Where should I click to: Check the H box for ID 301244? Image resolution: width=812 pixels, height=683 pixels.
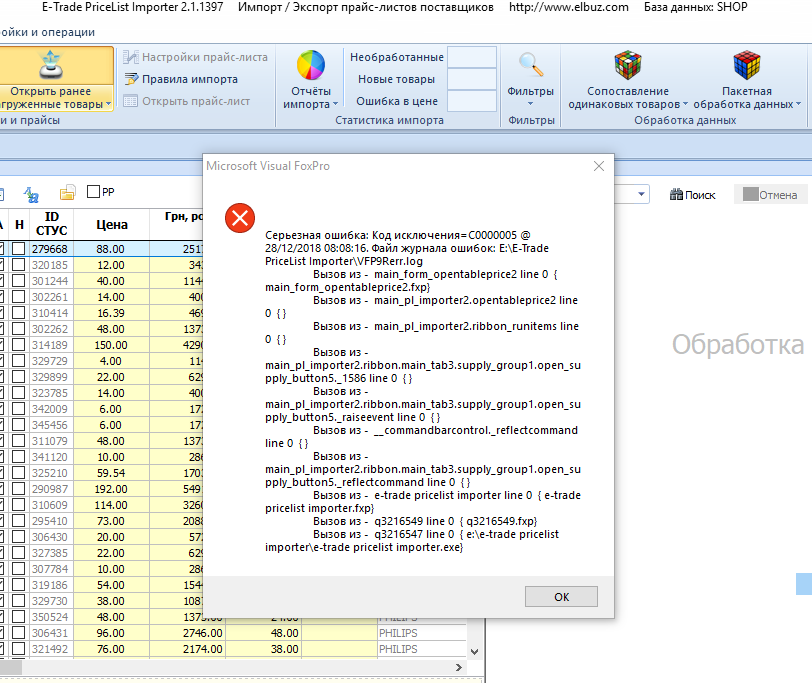(x=19, y=281)
